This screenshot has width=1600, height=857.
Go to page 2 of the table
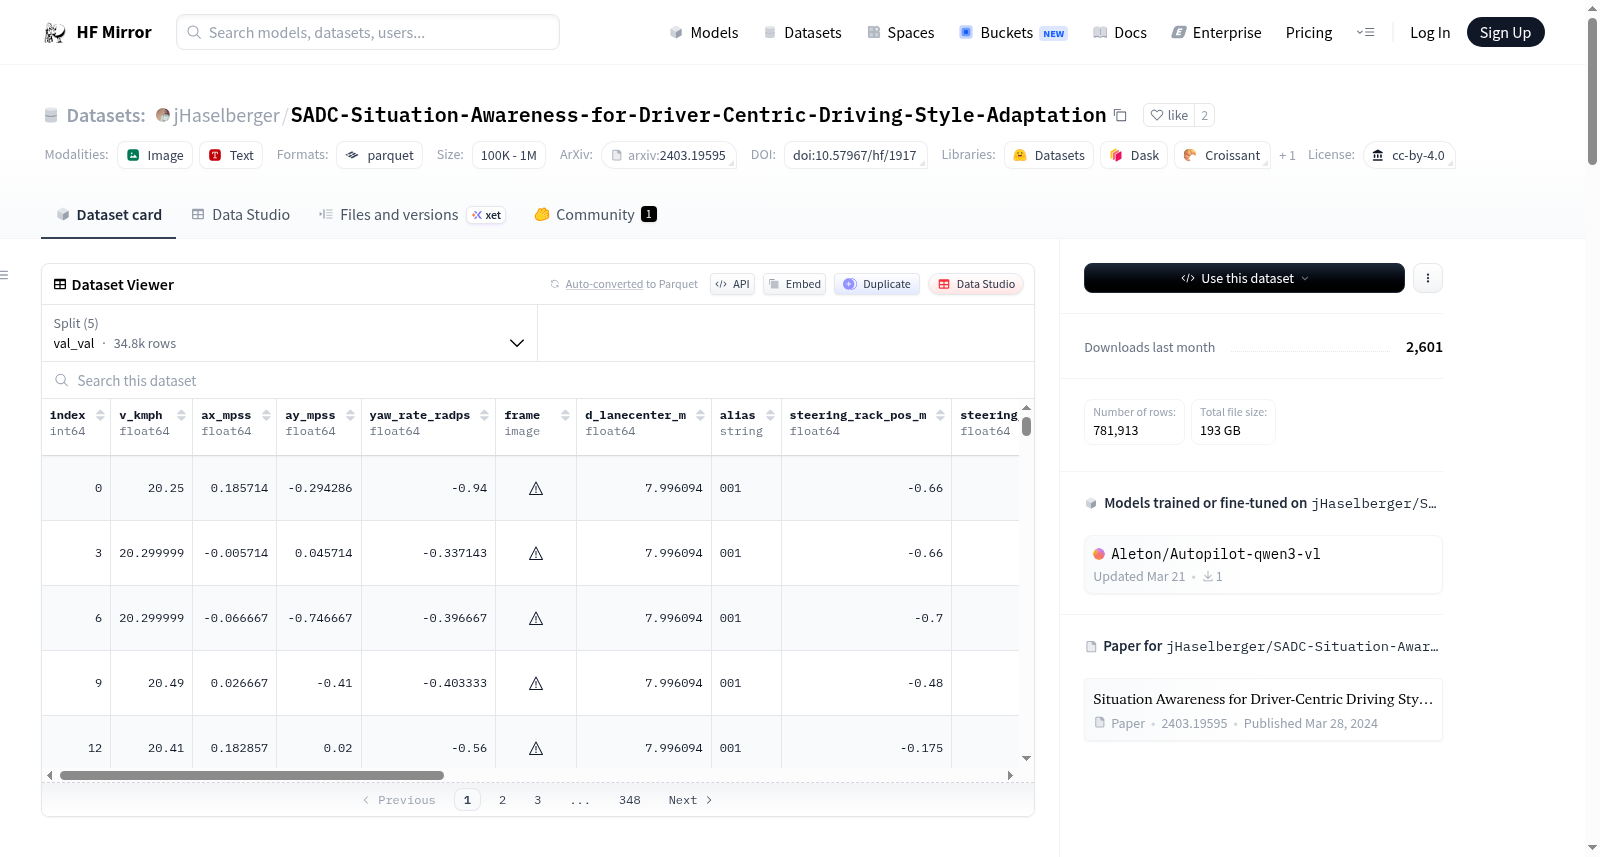502,800
